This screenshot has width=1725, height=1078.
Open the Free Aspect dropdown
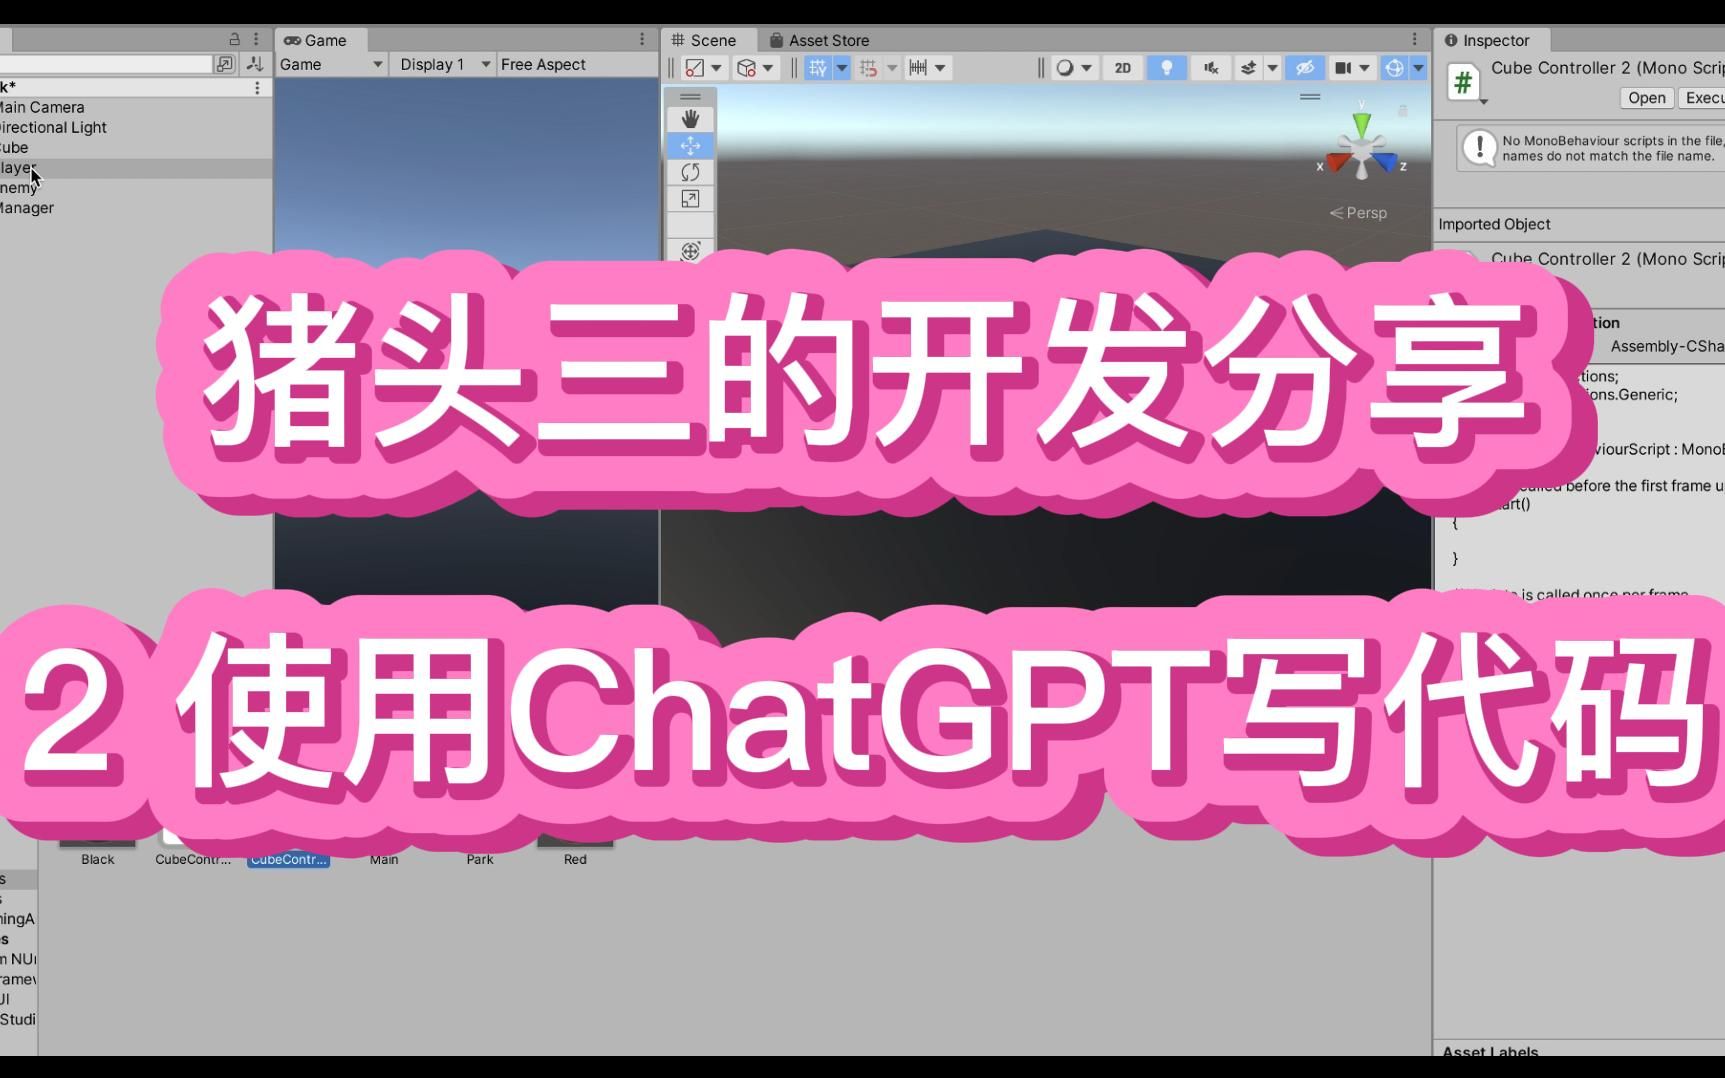[x=543, y=64]
